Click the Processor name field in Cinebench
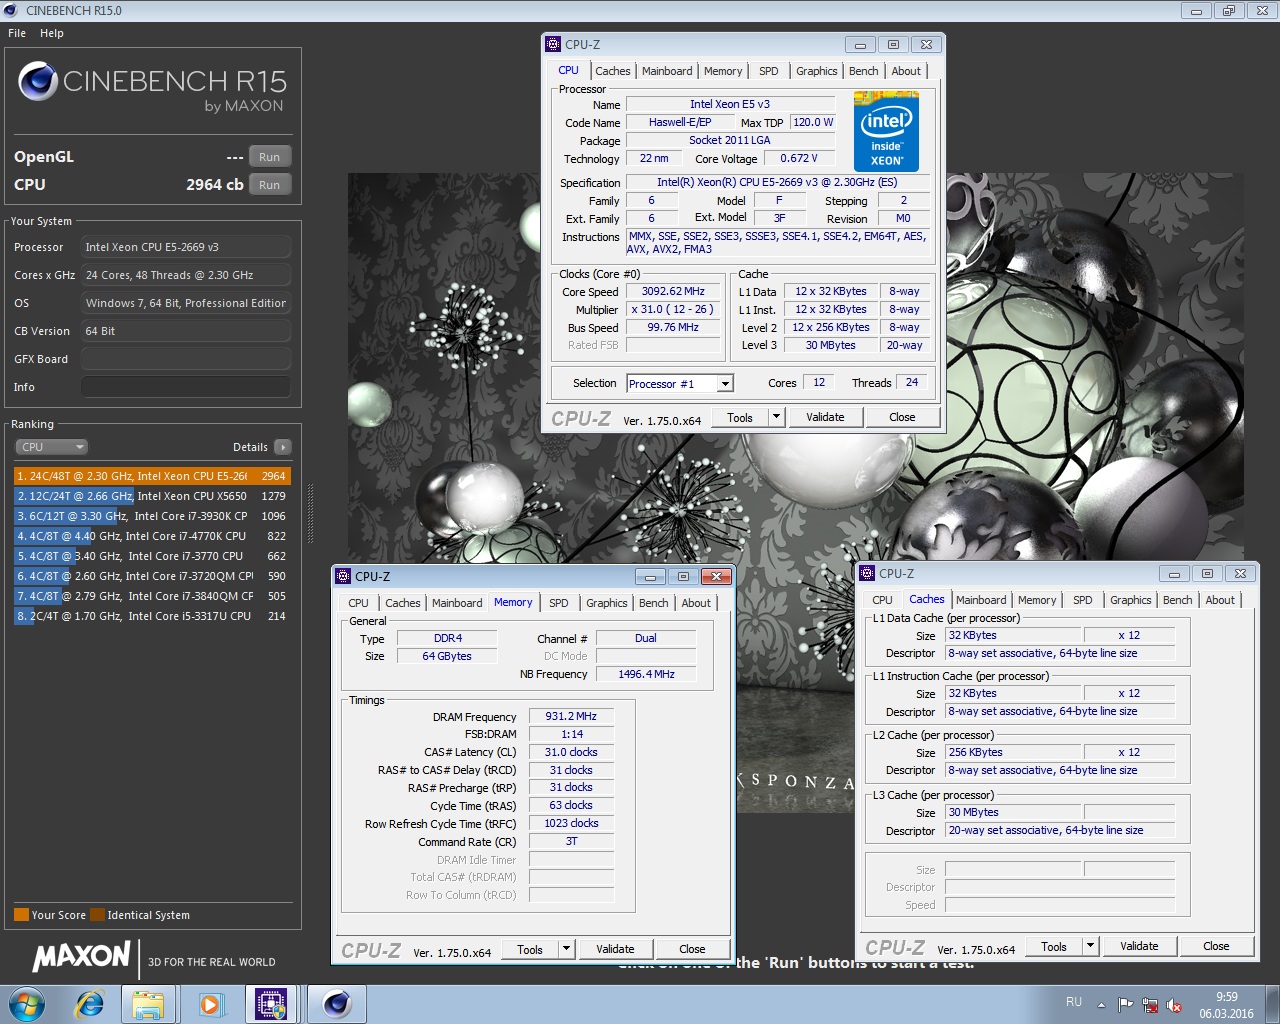 [186, 247]
